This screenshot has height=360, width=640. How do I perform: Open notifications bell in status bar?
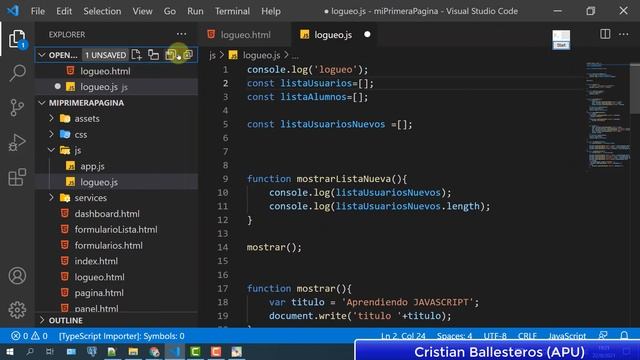624,336
